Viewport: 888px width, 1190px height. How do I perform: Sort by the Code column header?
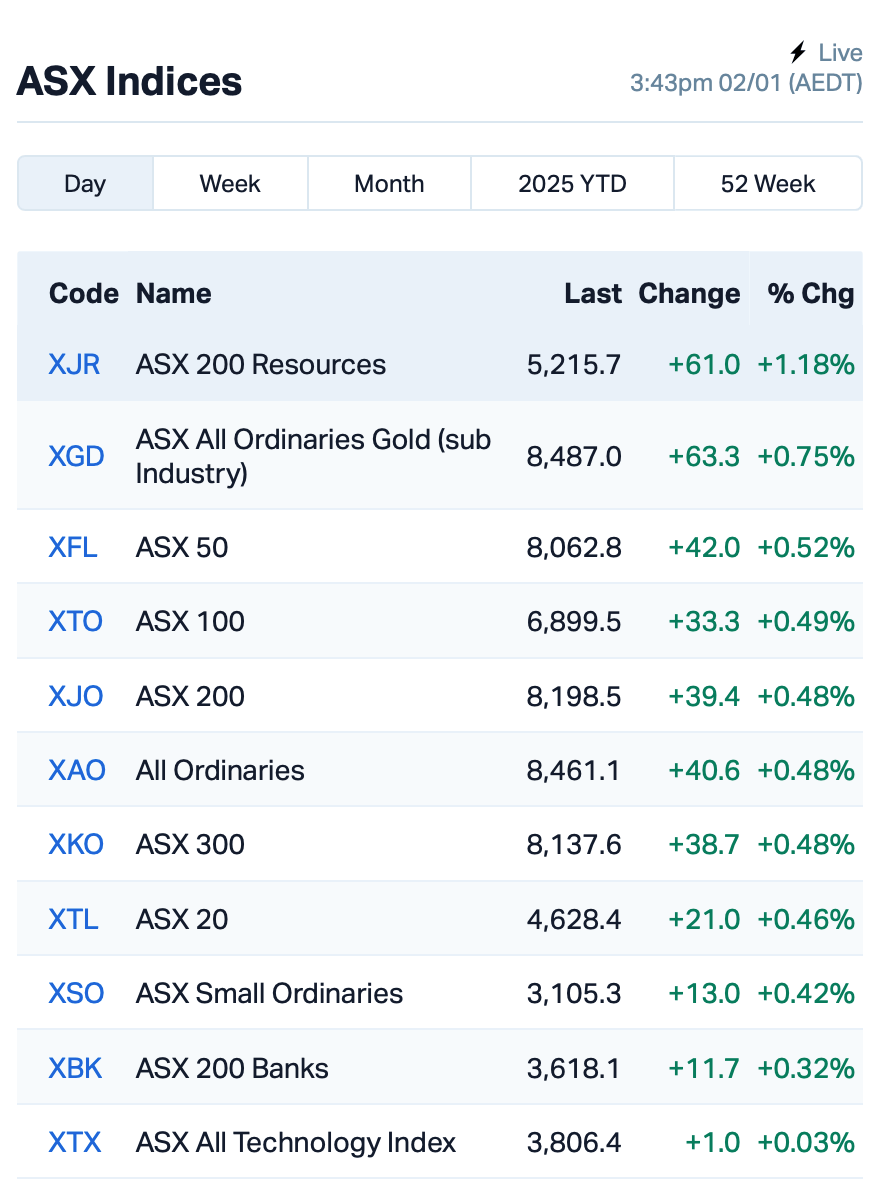pos(83,294)
